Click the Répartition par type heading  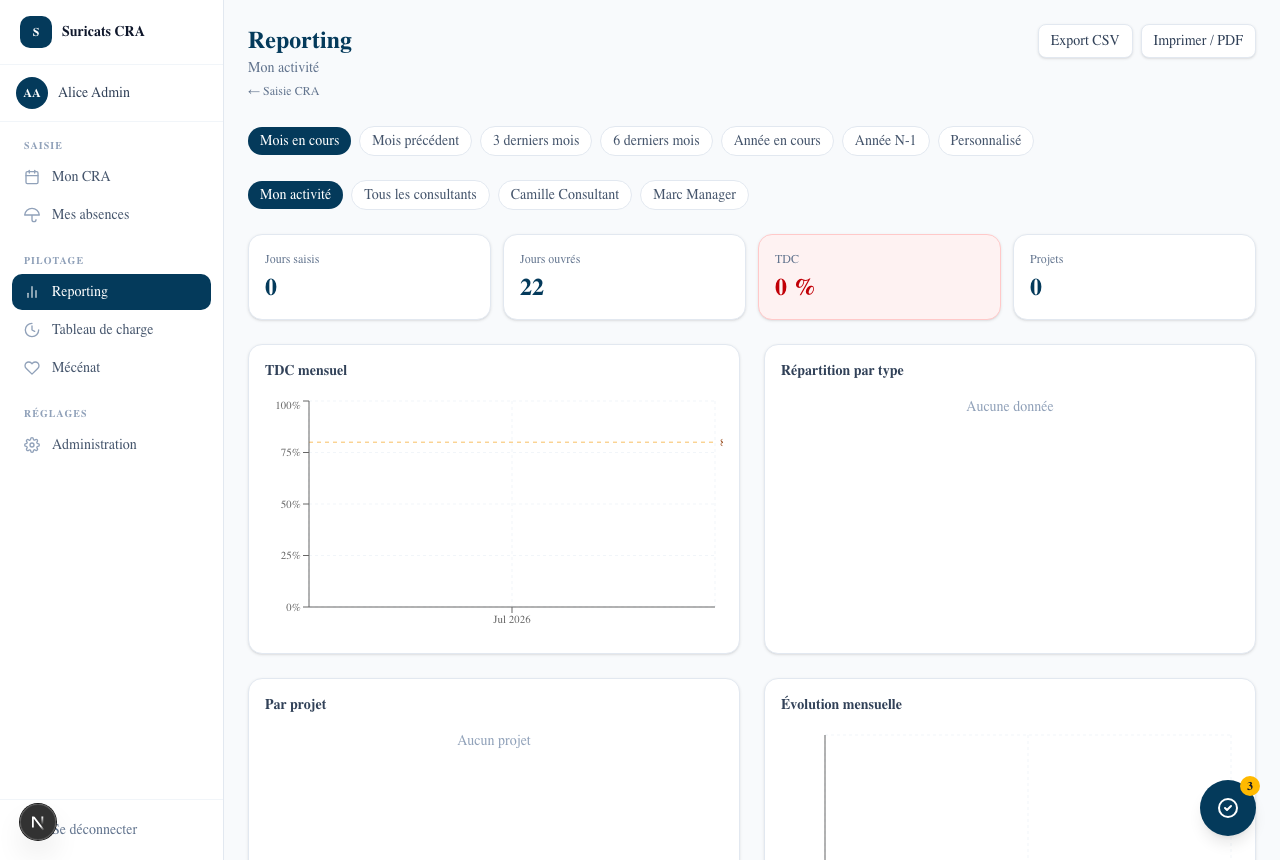point(842,371)
